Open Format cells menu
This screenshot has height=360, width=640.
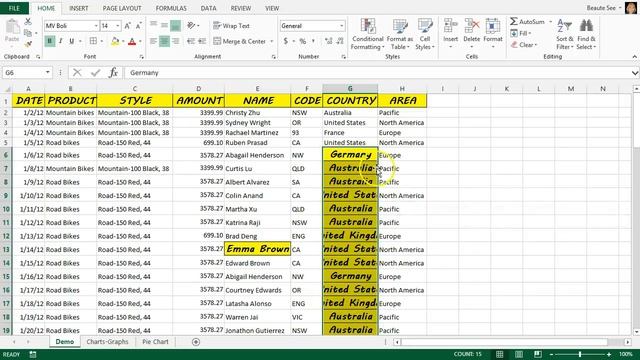[493, 33]
